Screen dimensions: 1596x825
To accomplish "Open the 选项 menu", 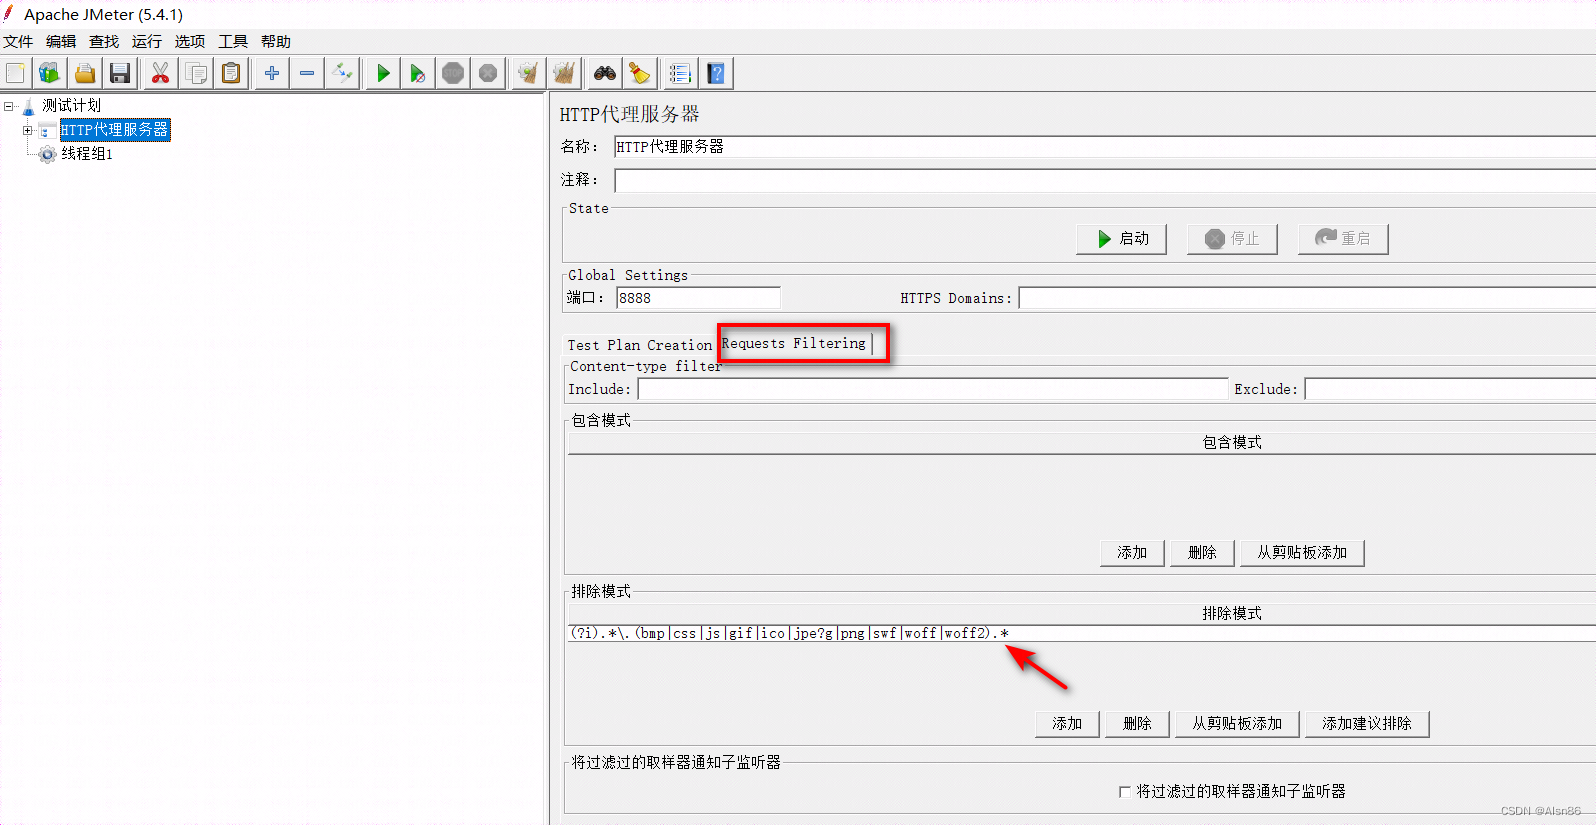I will pos(190,41).
